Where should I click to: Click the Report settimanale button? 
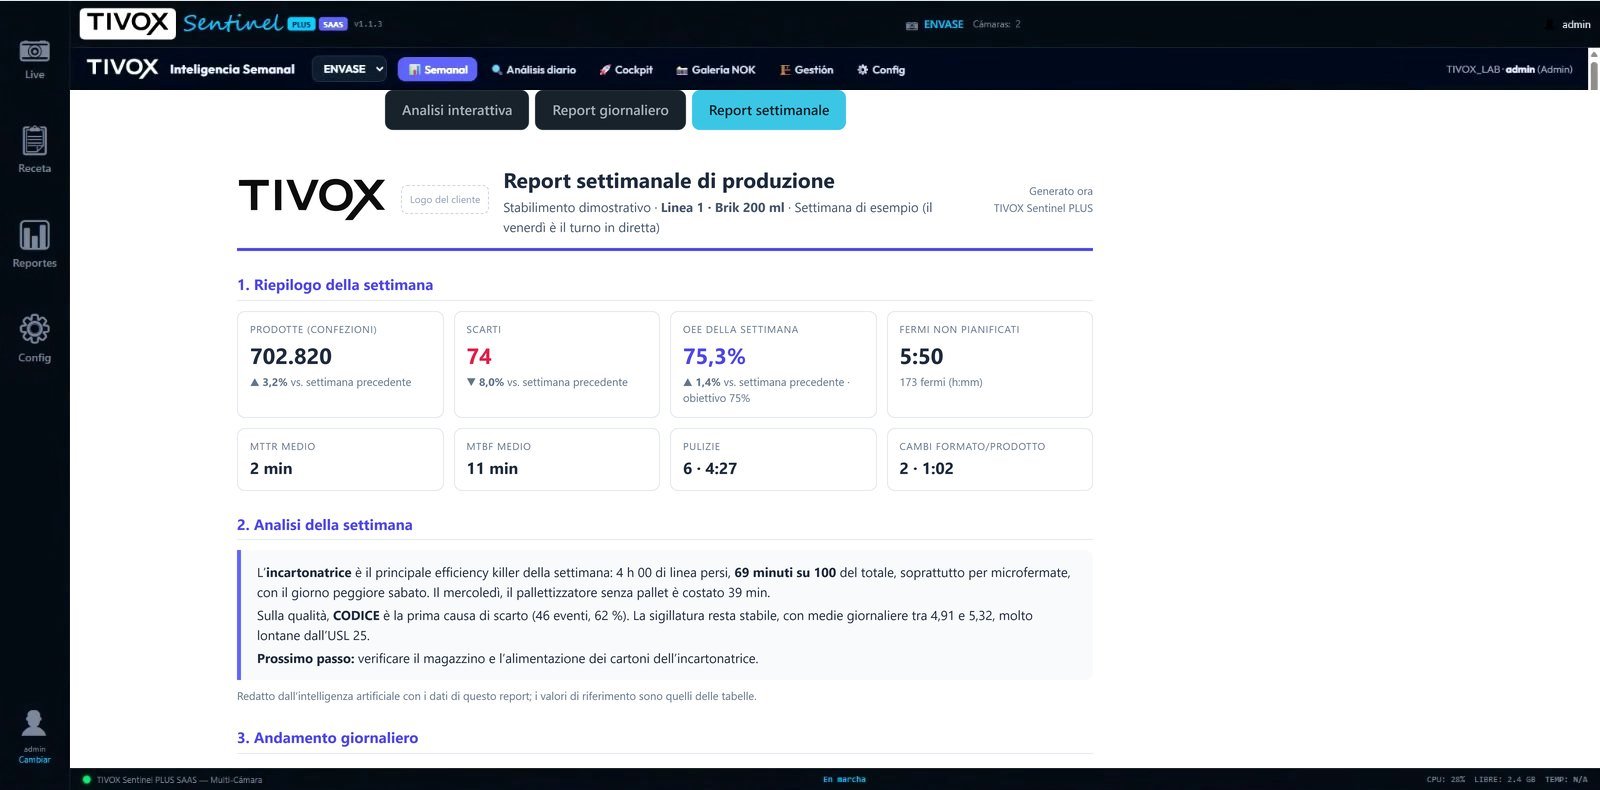[769, 110]
